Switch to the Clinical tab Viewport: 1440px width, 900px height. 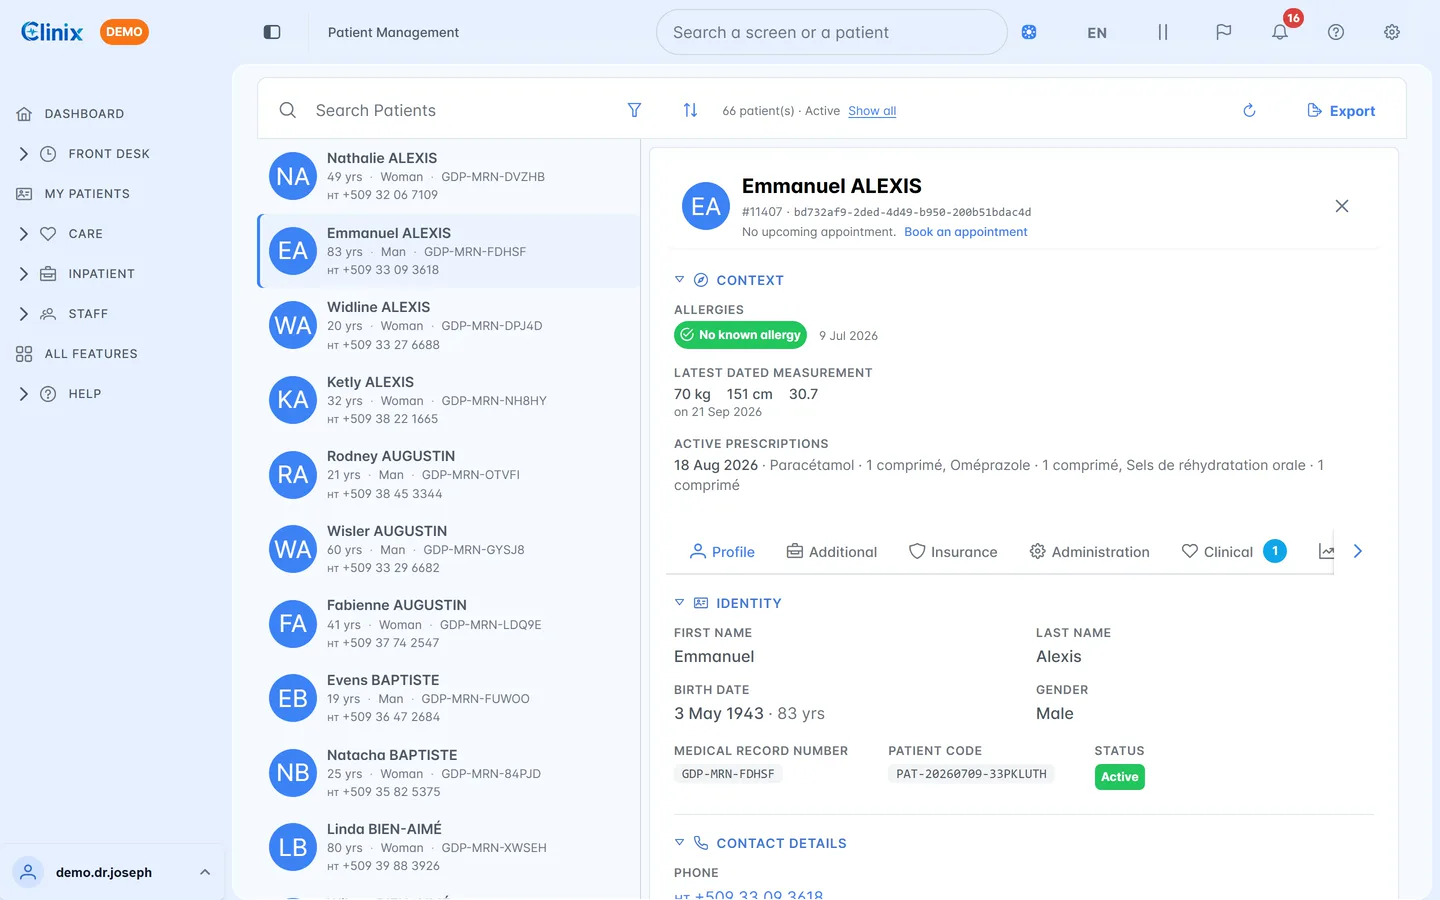1233,551
